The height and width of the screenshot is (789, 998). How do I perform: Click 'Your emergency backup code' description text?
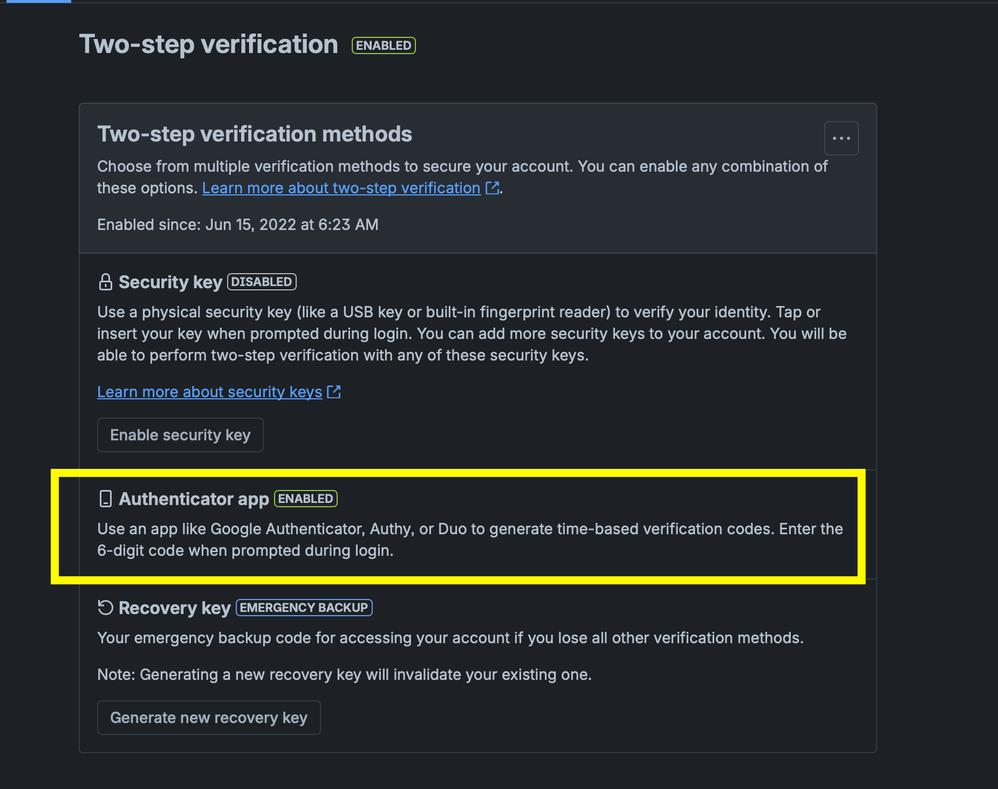click(x=450, y=638)
